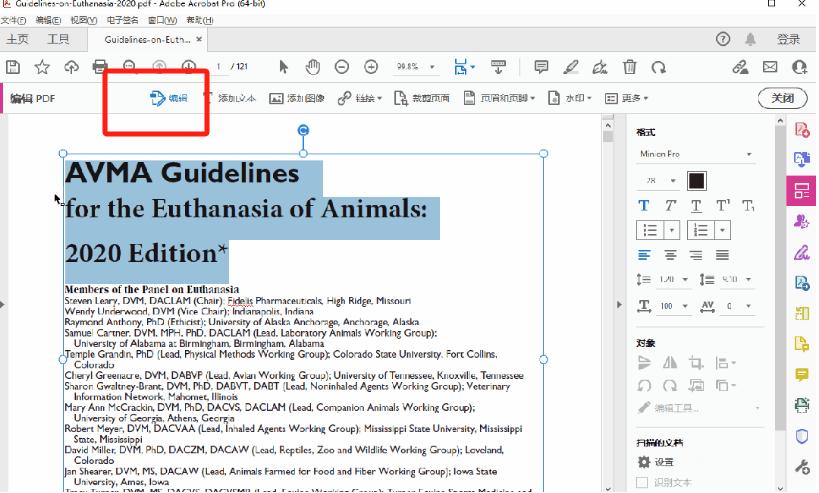Click 添加文本 add text button
This screenshot has height=493, width=819.
[x=229, y=98]
